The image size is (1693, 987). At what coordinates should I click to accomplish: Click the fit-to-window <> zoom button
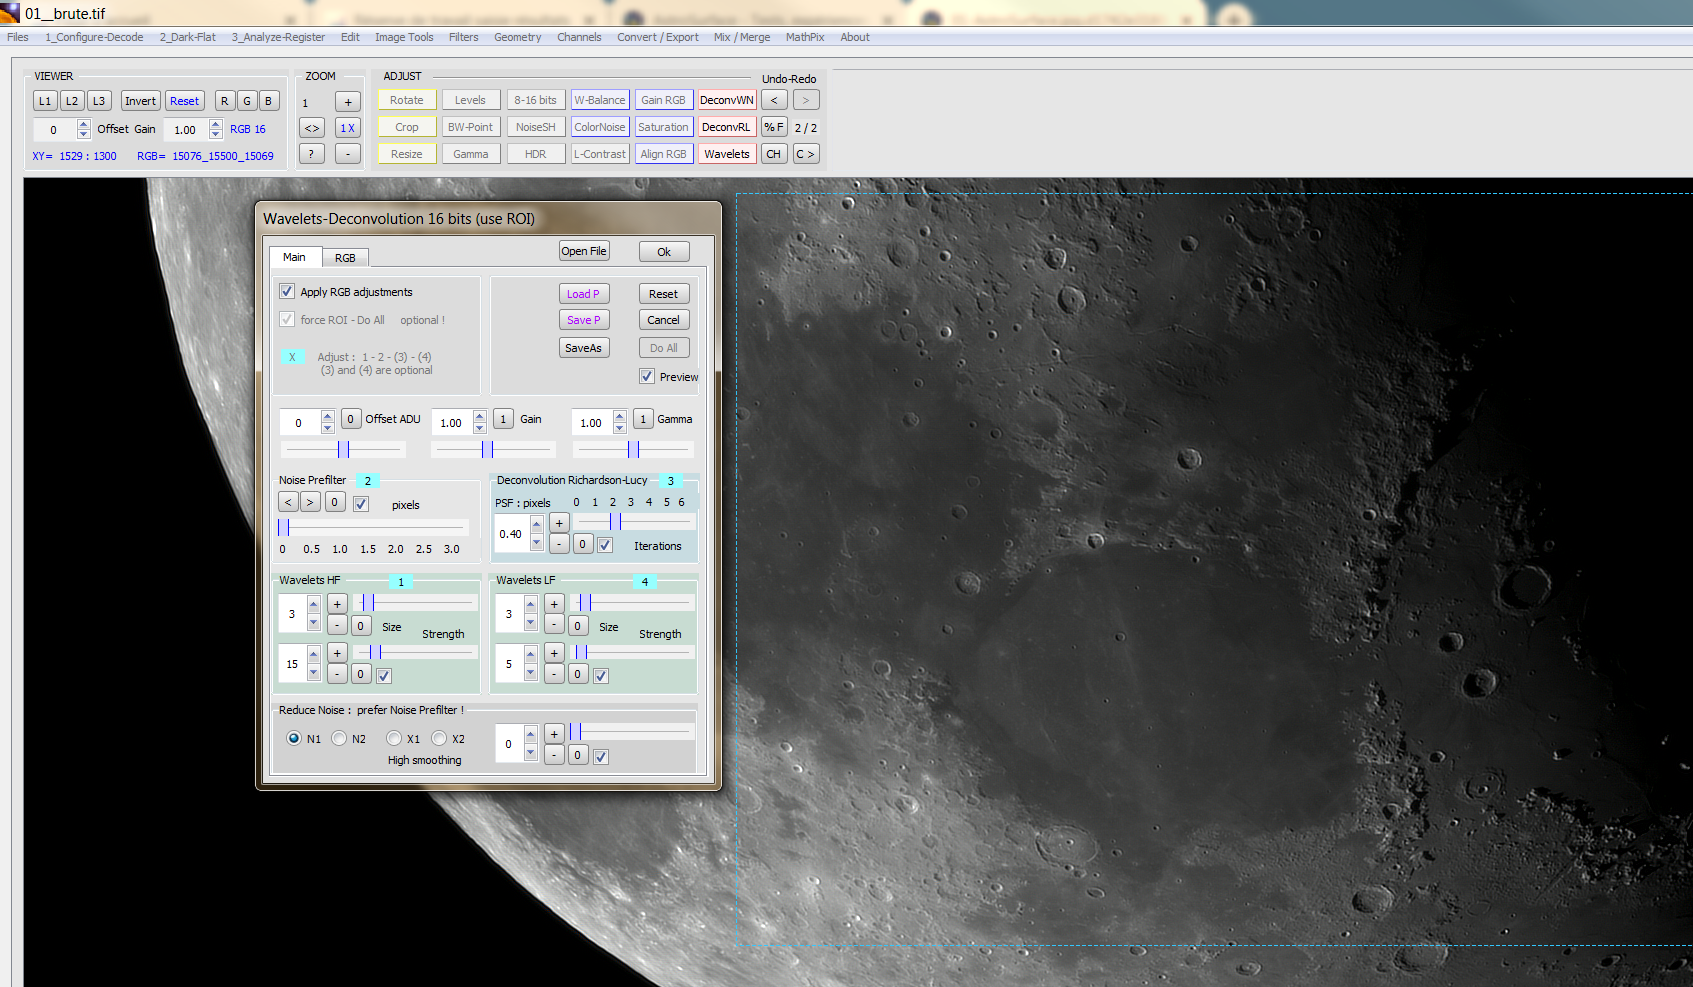click(x=312, y=128)
